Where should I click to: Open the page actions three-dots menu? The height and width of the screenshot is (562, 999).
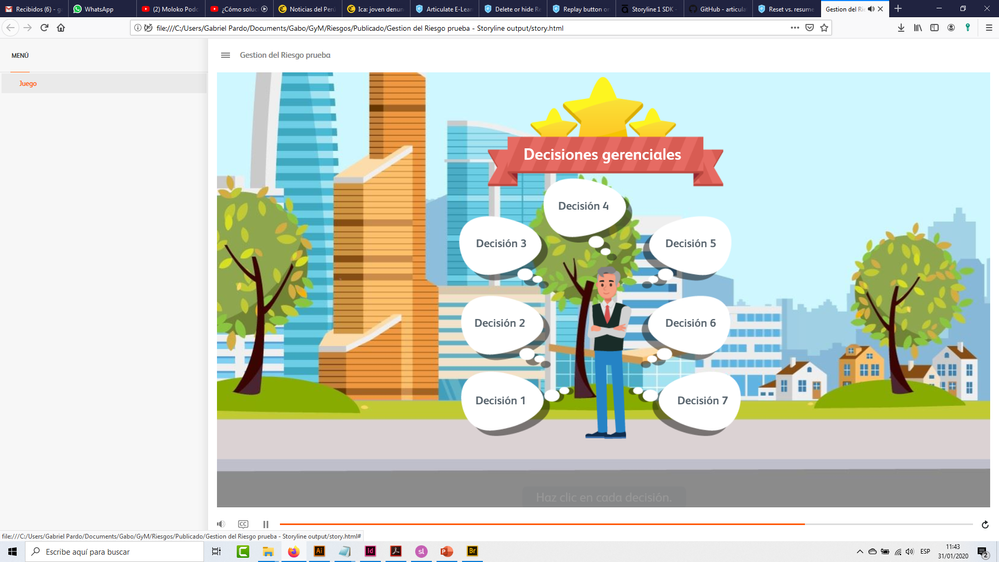tap(795, 28)
